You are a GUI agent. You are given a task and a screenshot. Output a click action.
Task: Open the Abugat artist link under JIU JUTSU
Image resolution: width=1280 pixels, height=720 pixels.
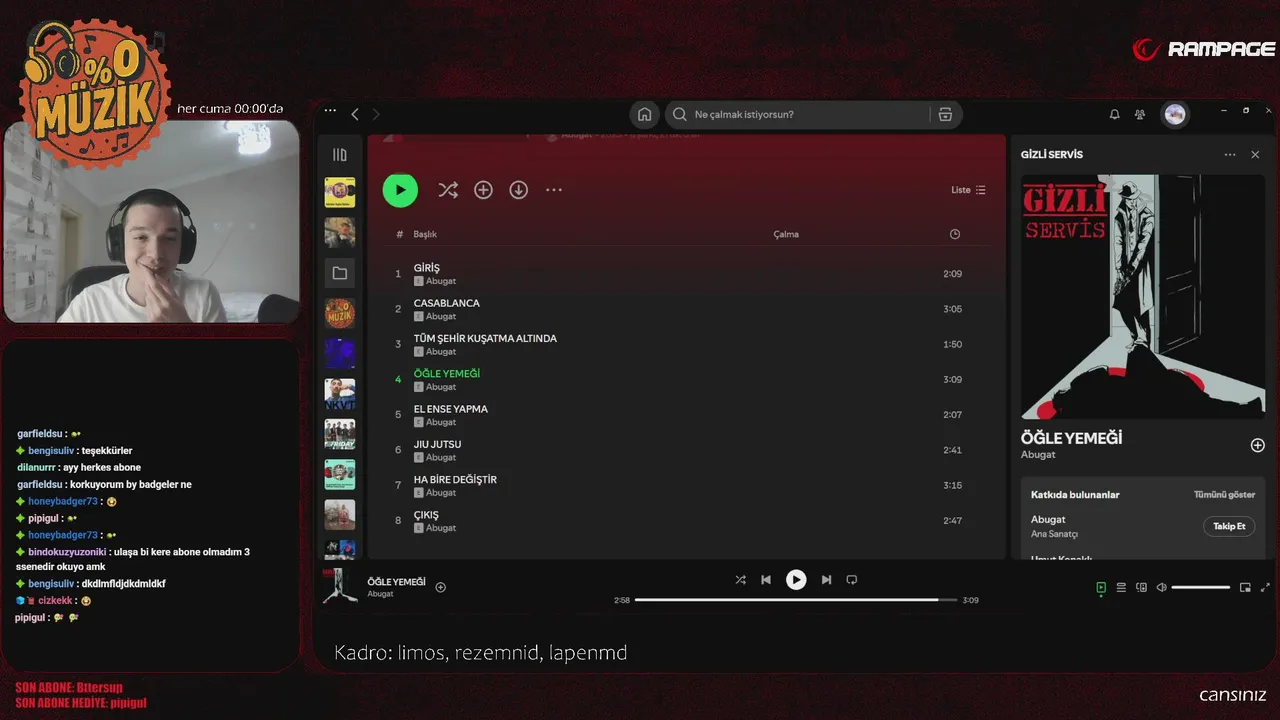tap(441, 457)
